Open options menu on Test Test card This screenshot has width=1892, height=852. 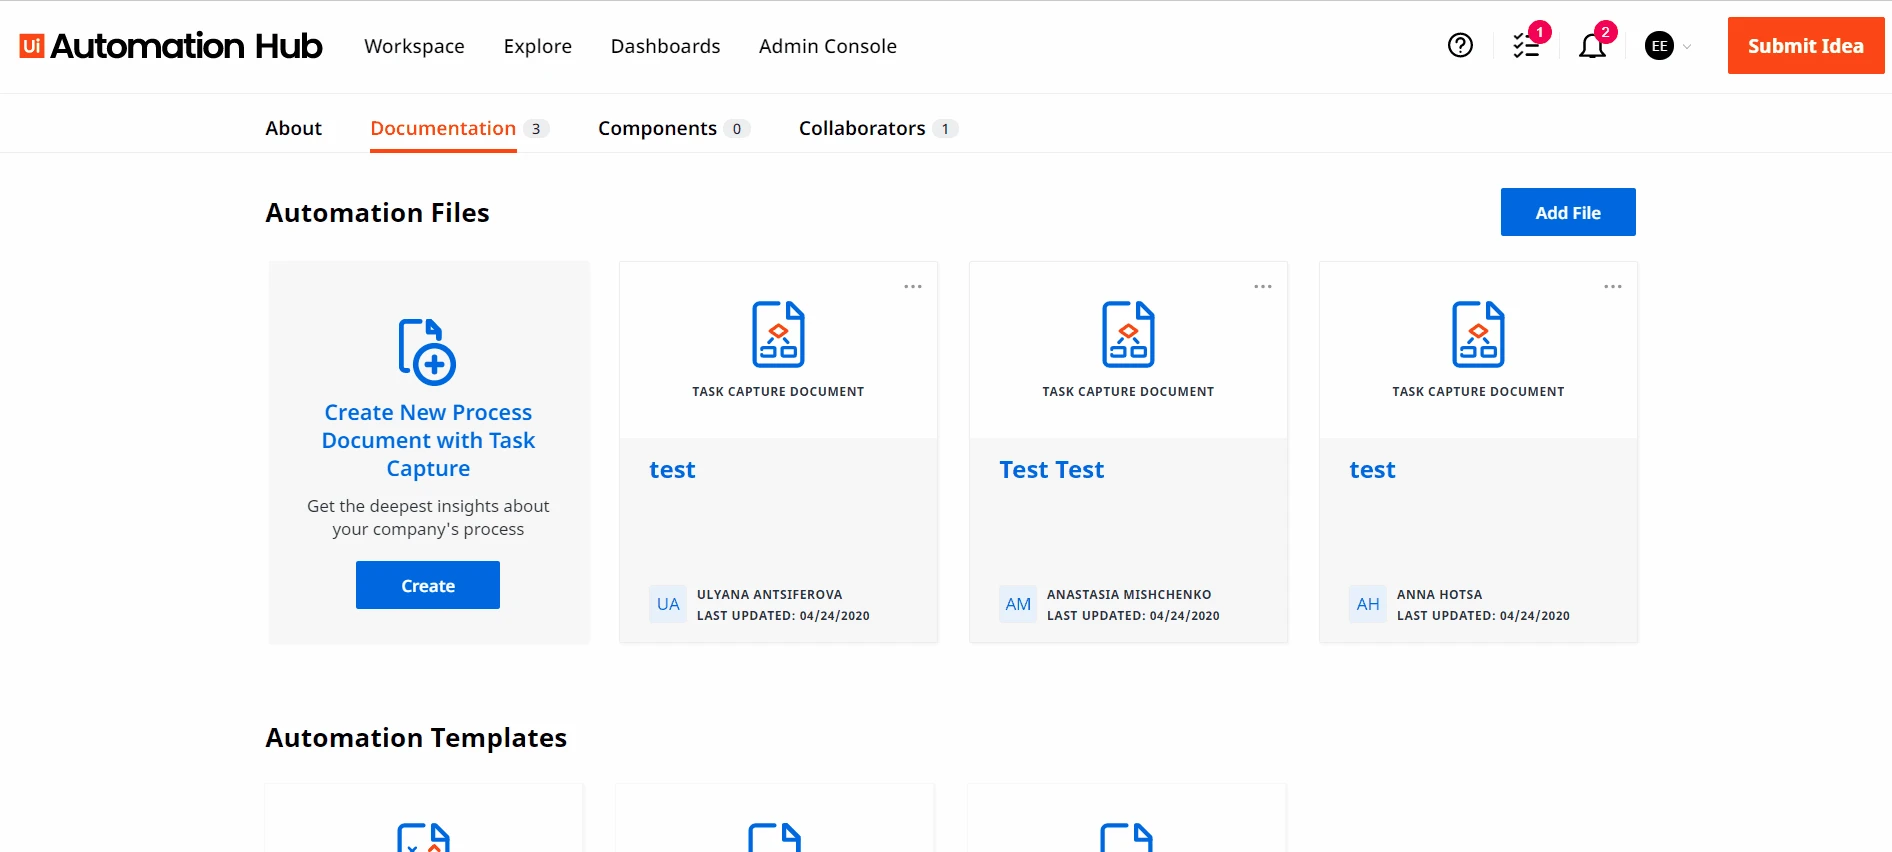[1263, 287]
